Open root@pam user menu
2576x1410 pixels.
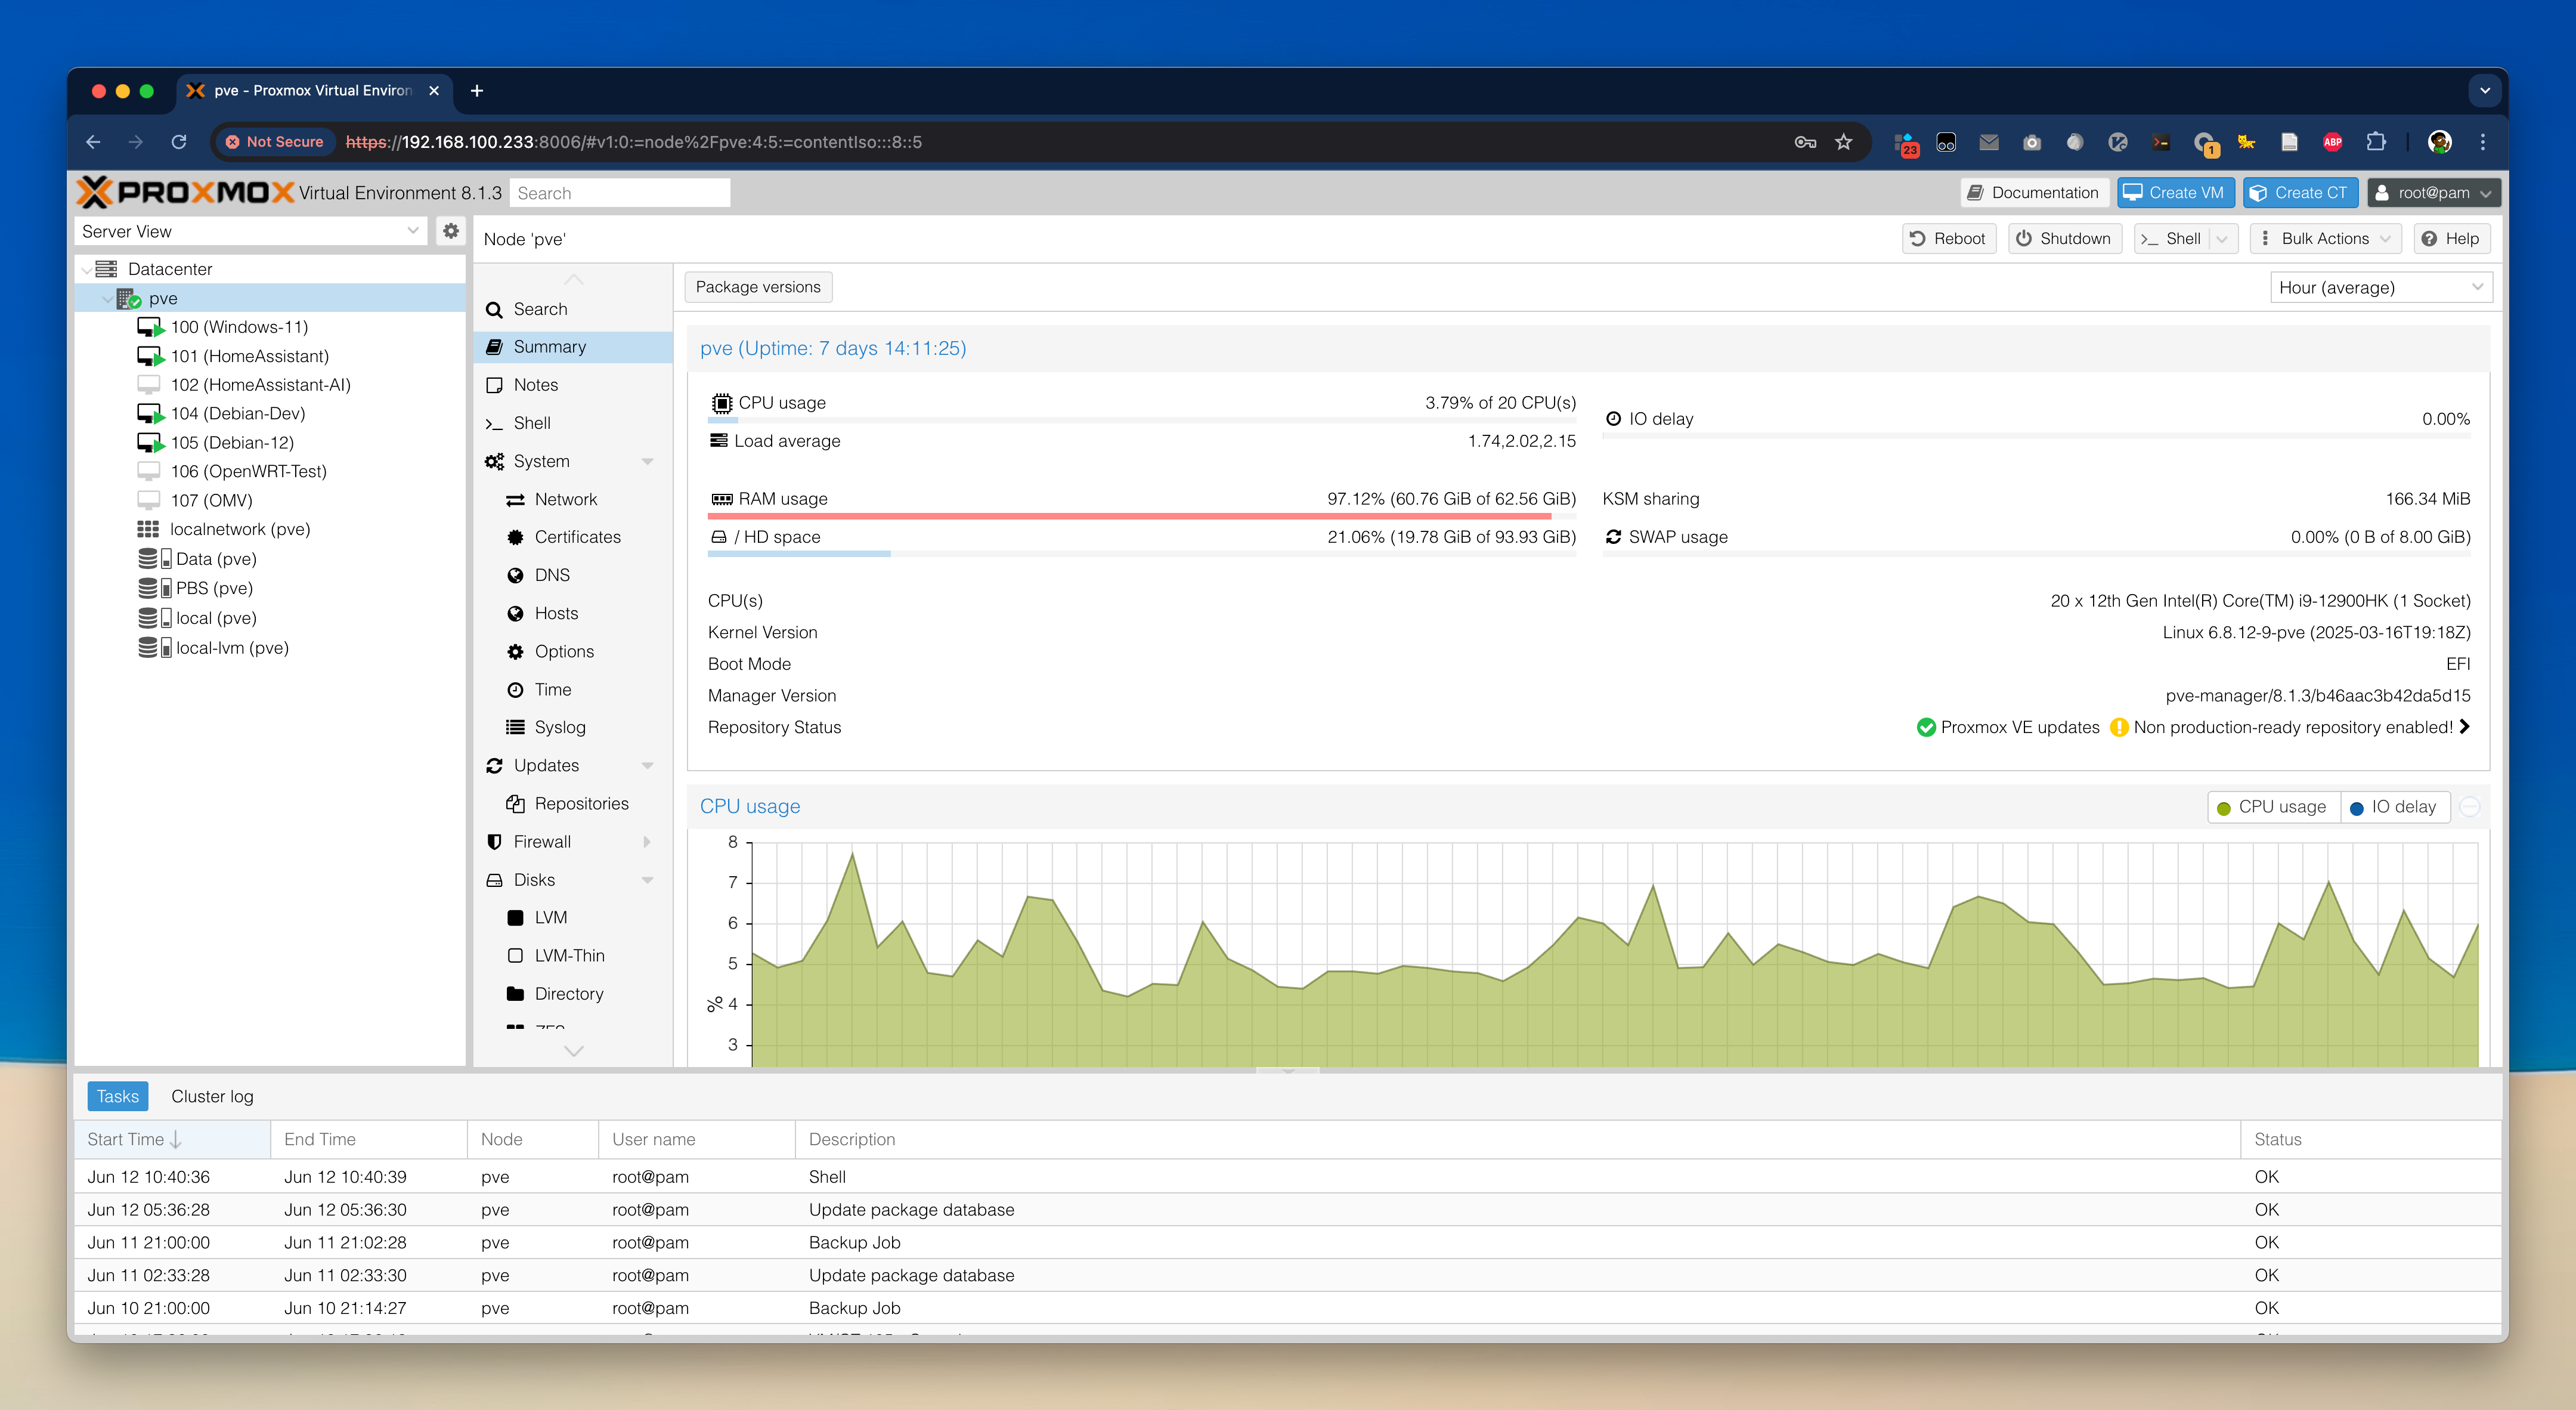point(2433,193)
